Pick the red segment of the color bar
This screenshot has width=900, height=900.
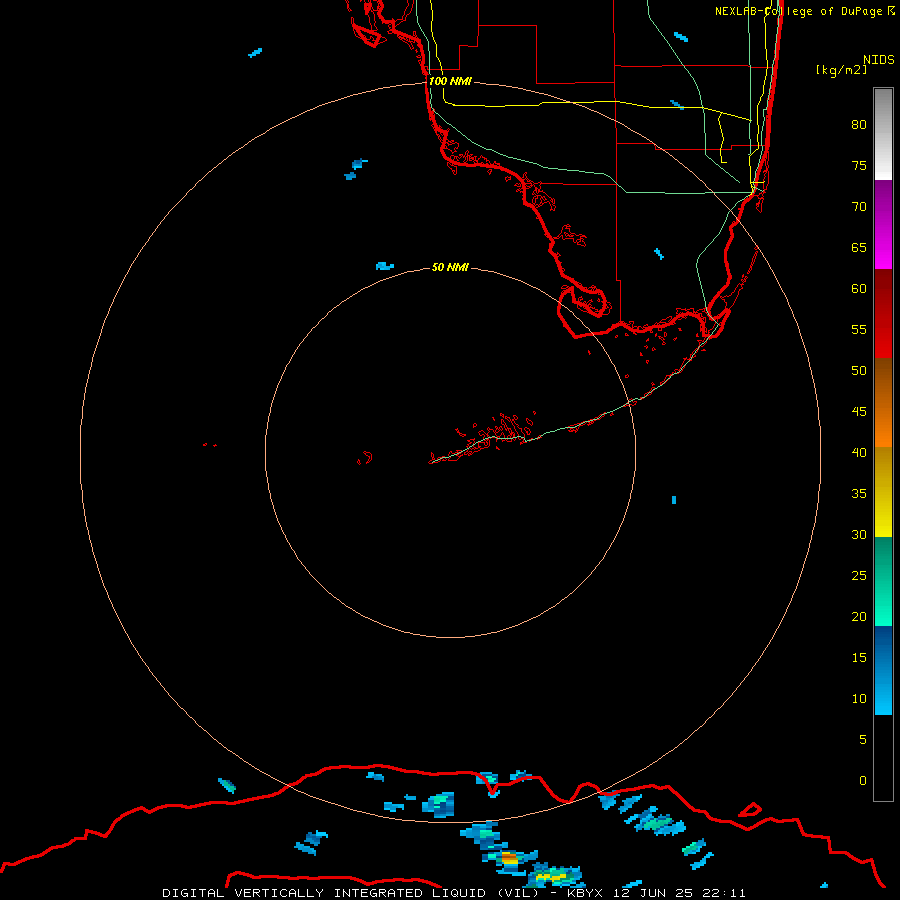click(883, 314)
